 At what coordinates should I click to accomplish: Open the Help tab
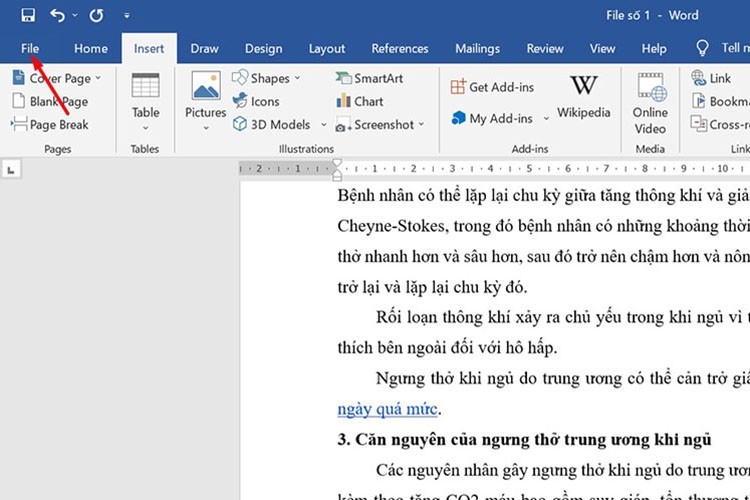pos(654,49)
